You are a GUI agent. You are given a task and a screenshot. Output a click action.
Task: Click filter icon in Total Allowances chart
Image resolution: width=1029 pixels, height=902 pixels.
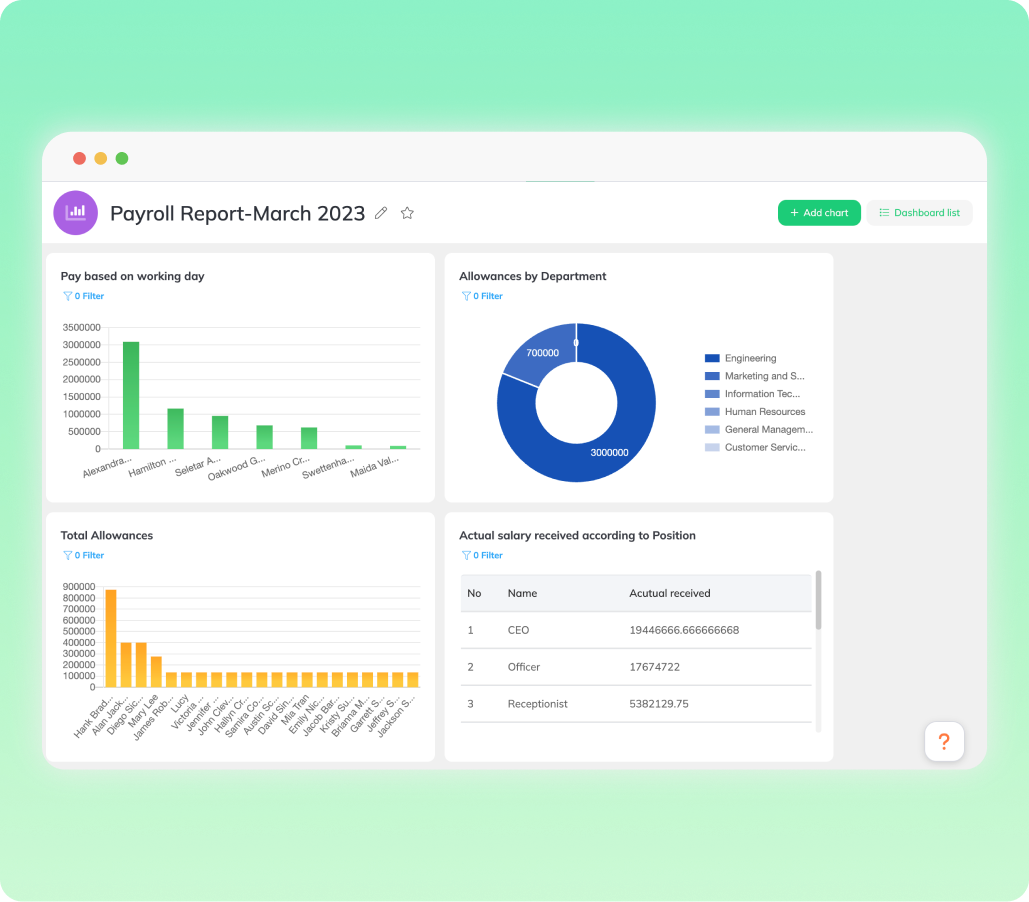tap(68, 555)
